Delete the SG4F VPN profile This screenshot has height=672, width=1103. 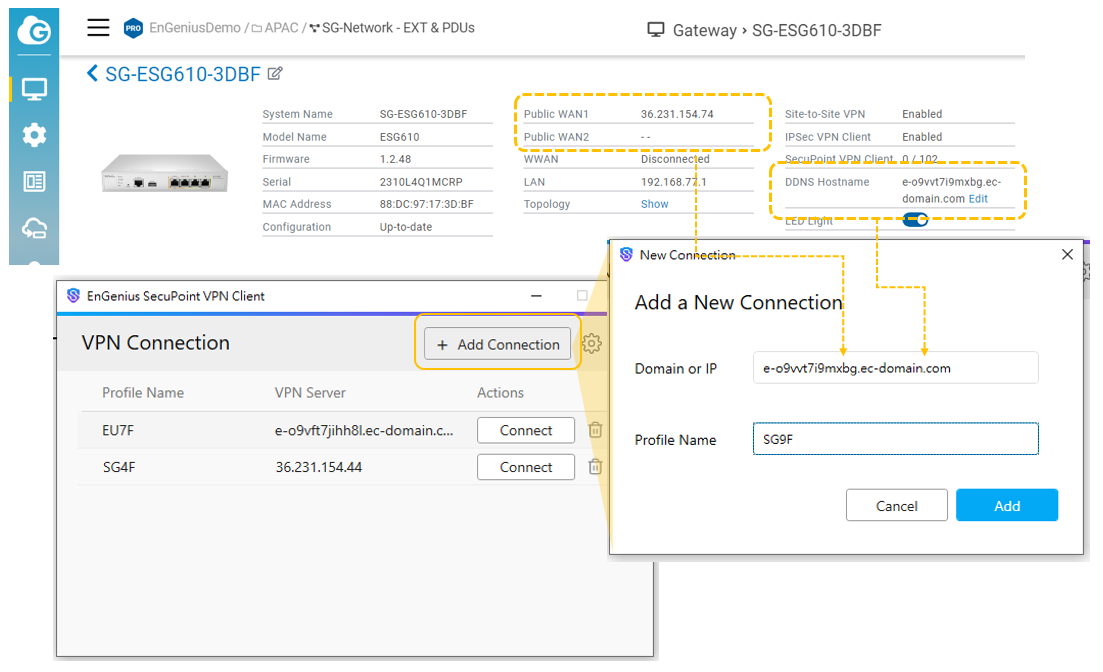(x=595, y=467)
